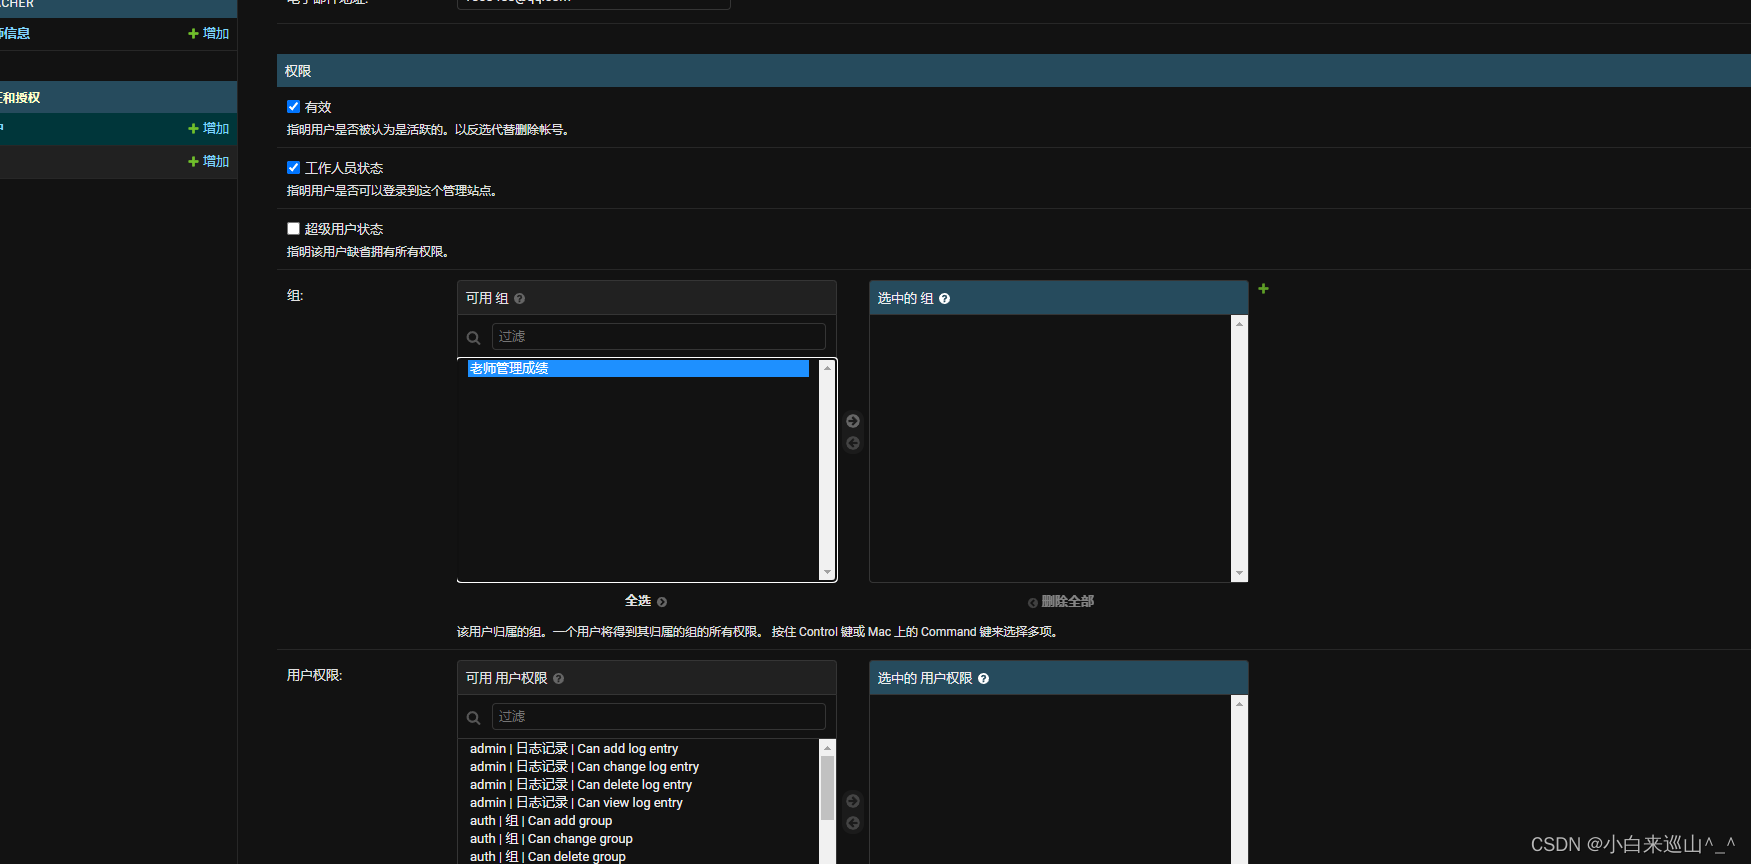Image resolution: width=1751 pixels, height=864 pixels.
Task: Select 'Can change group' permission
Action: pos(638,838)
